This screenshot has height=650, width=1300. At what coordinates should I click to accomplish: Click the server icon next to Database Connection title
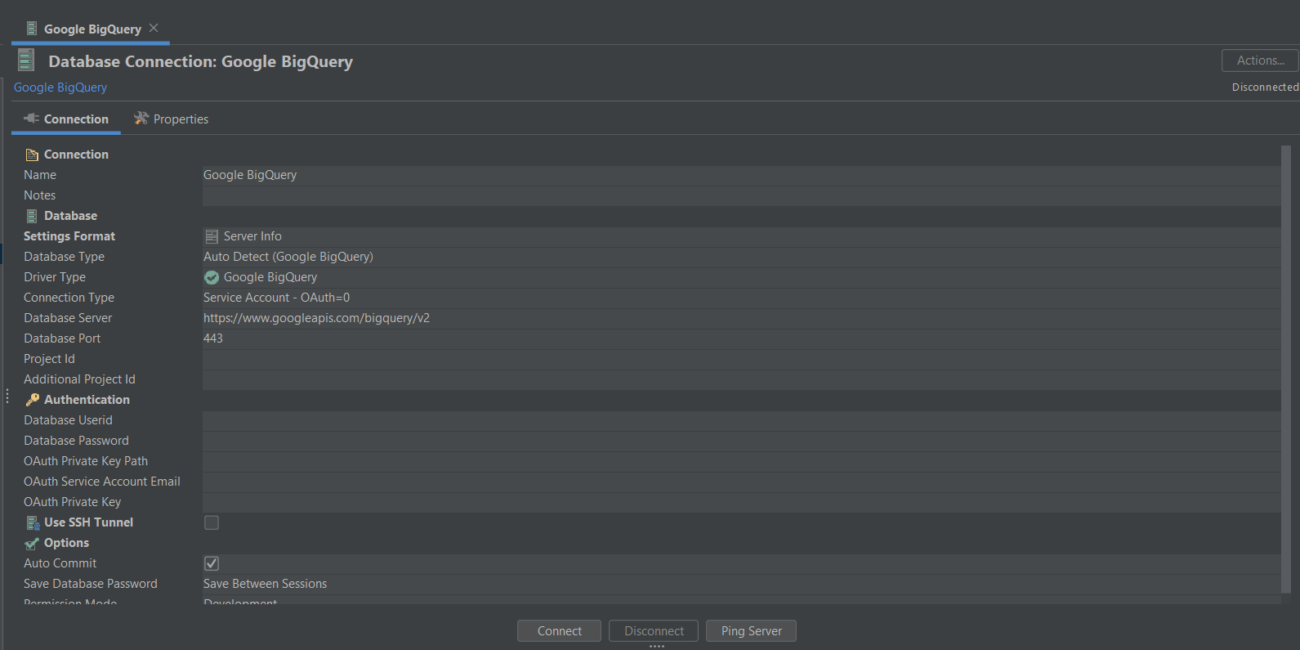tap(25, 59)
